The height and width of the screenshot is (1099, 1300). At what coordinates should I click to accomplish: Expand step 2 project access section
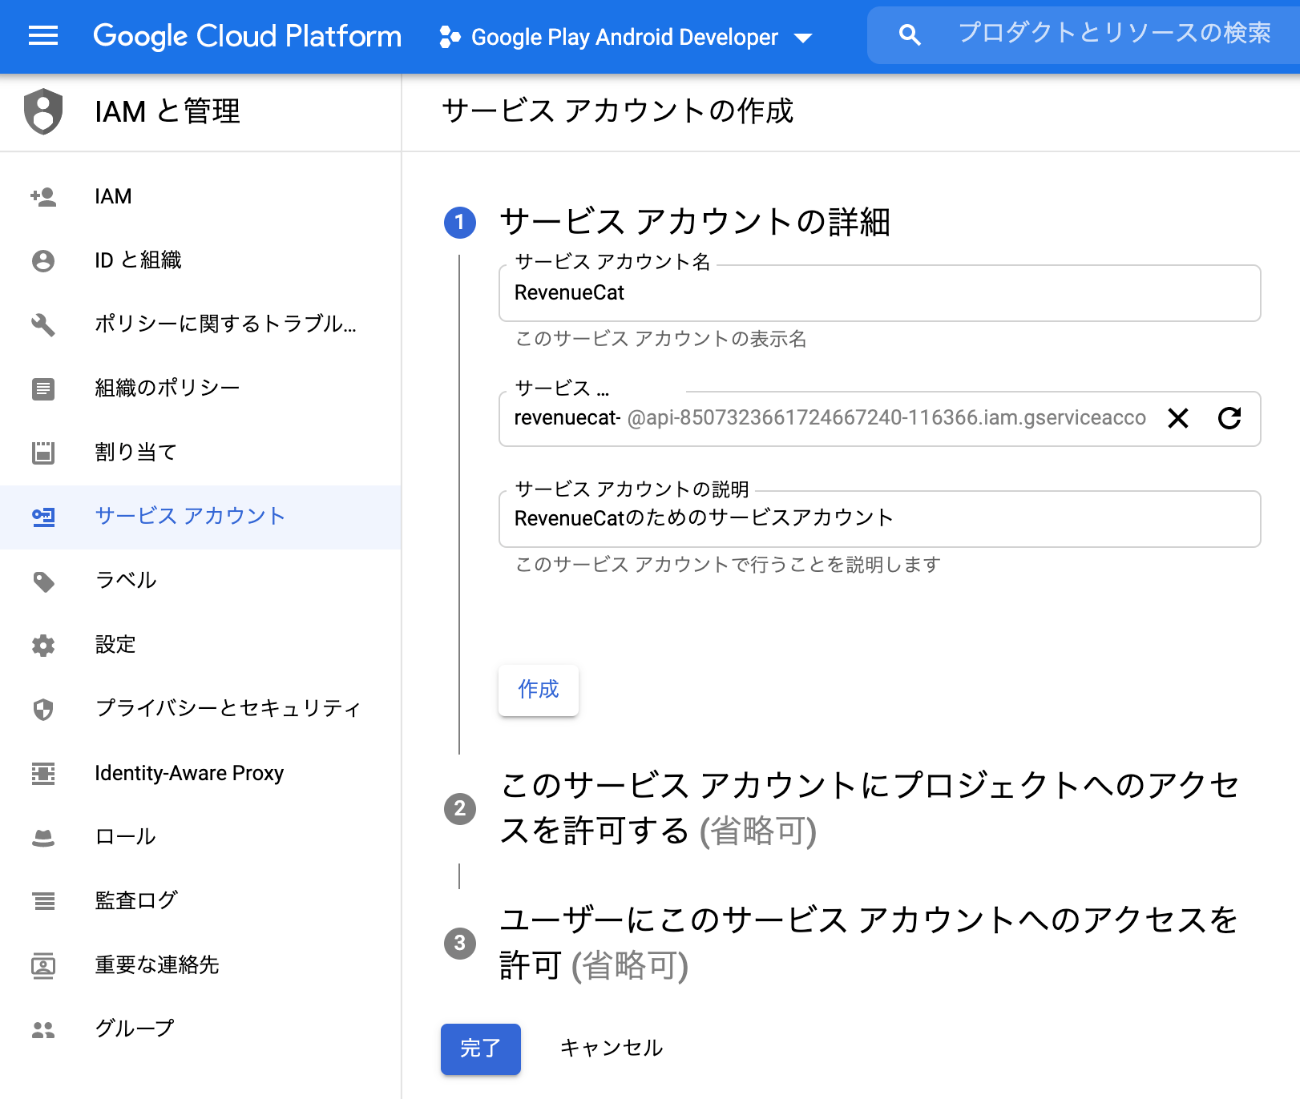click(868, 808)
